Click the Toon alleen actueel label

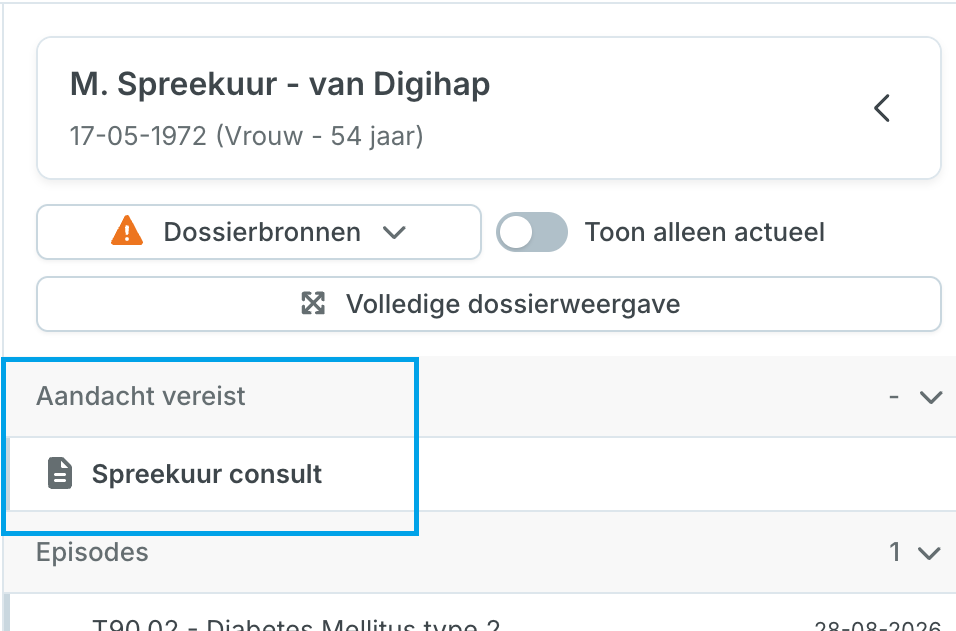pos(704,232)
